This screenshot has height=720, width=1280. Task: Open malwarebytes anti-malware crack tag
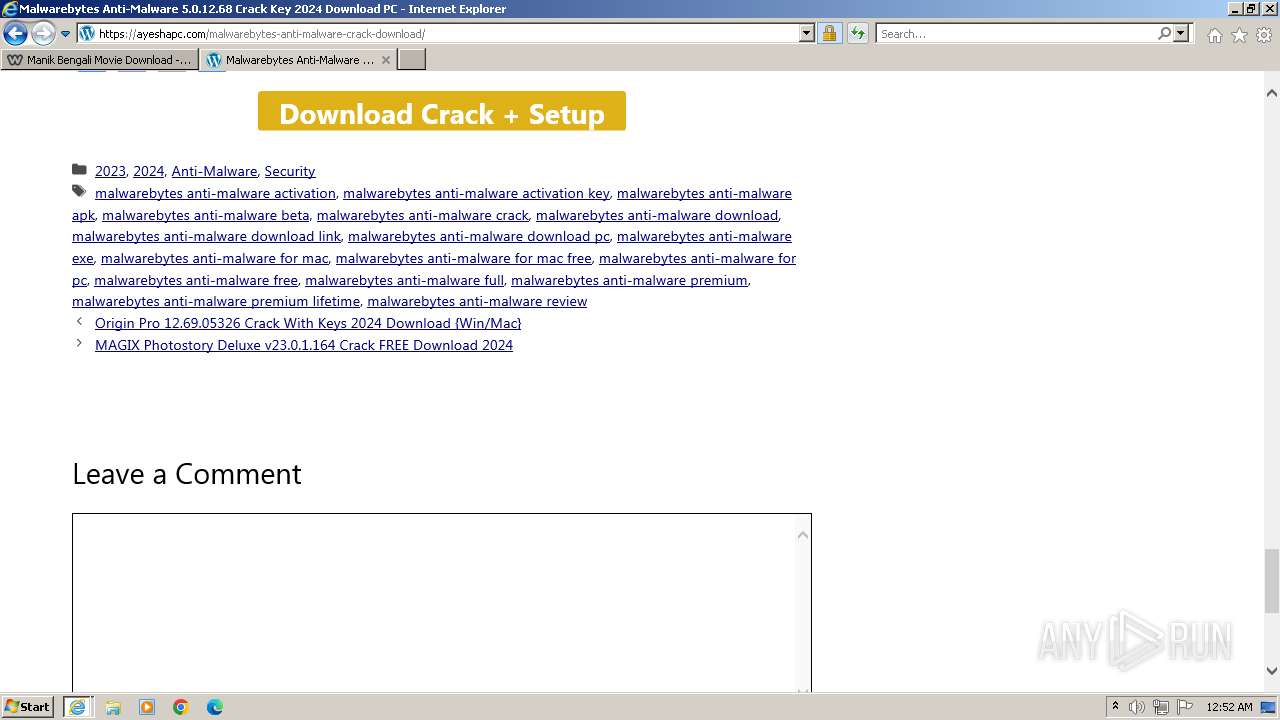point(422,215)
